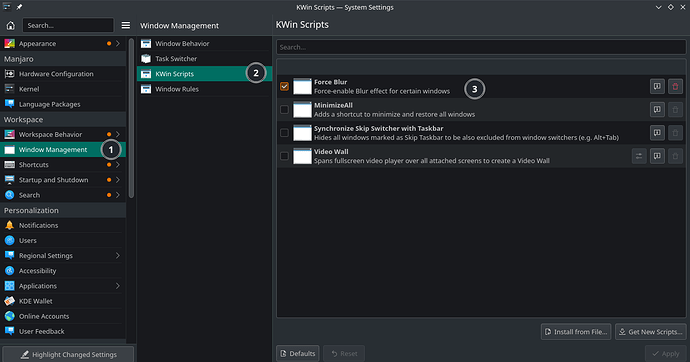Viewport: 690px width, 362px height.
Task: Click the Force Blur script thumbnail icon
Action: pos(302,86)
